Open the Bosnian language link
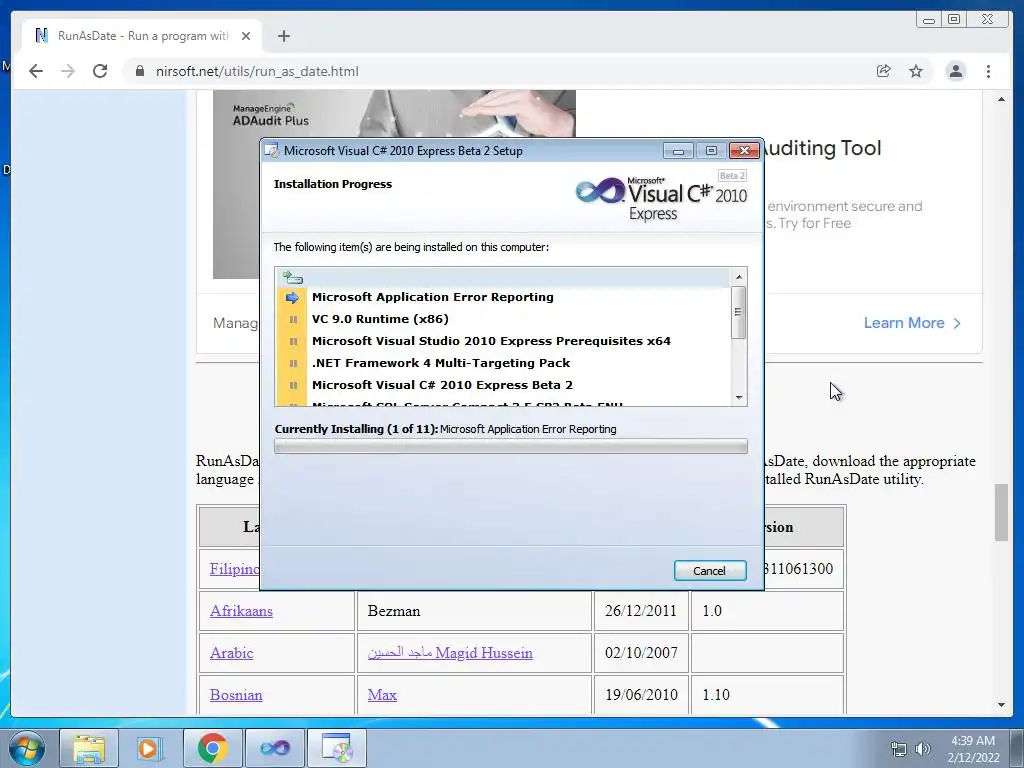The width and height of the screenshot is (1024, 768). click(236, 695)
